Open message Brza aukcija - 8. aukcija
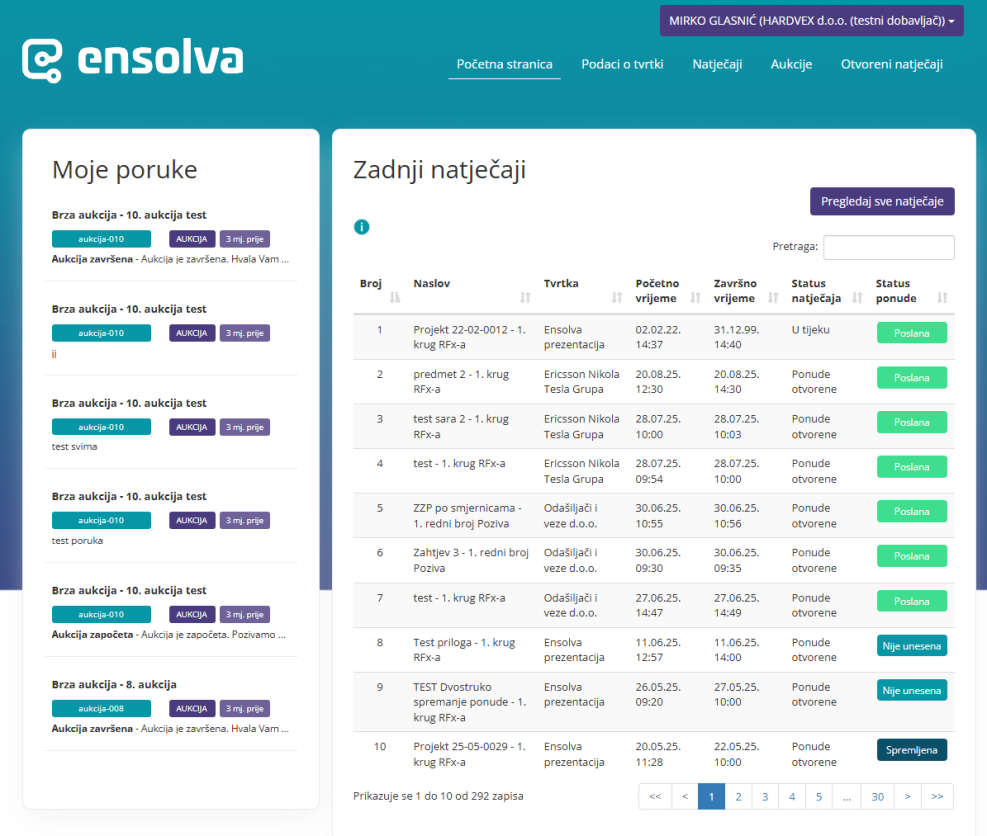The width and height of the screenshot is (987, 836). tap(114, 685)
